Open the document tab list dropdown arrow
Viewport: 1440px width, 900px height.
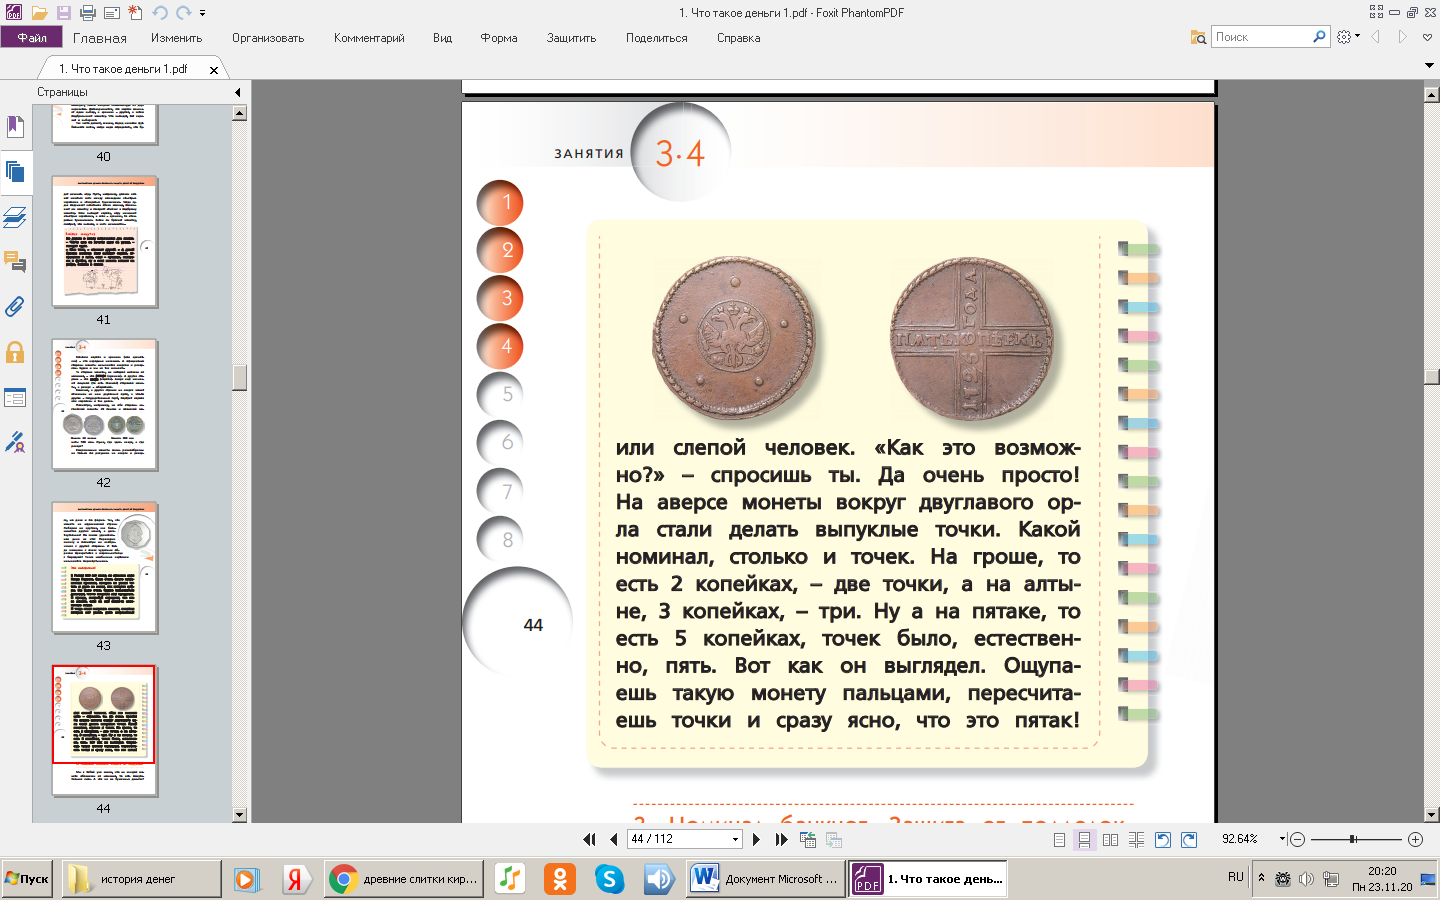tap(1429, 66)
